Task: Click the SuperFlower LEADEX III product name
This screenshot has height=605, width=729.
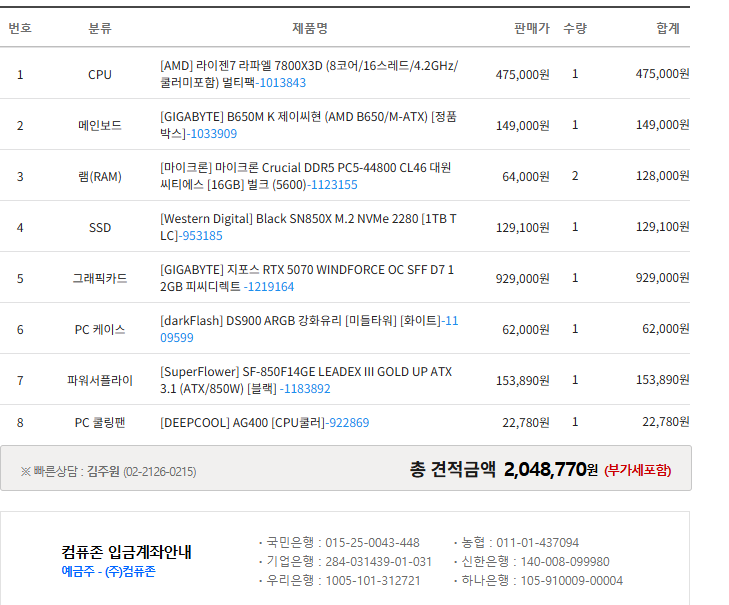Action: (306, 380)
